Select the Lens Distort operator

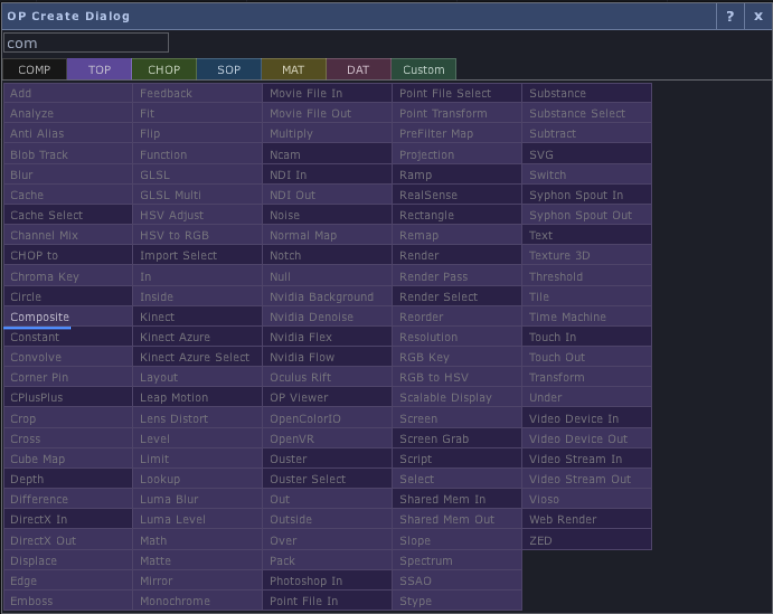(197, 419)
